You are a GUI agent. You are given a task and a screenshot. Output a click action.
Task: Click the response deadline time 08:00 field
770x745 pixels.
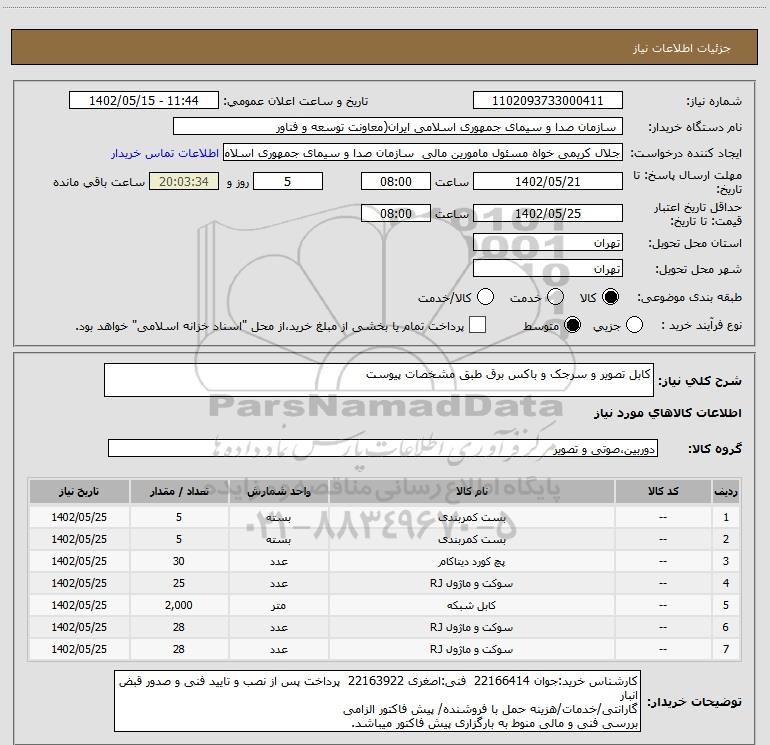click(x=396, y=181)
